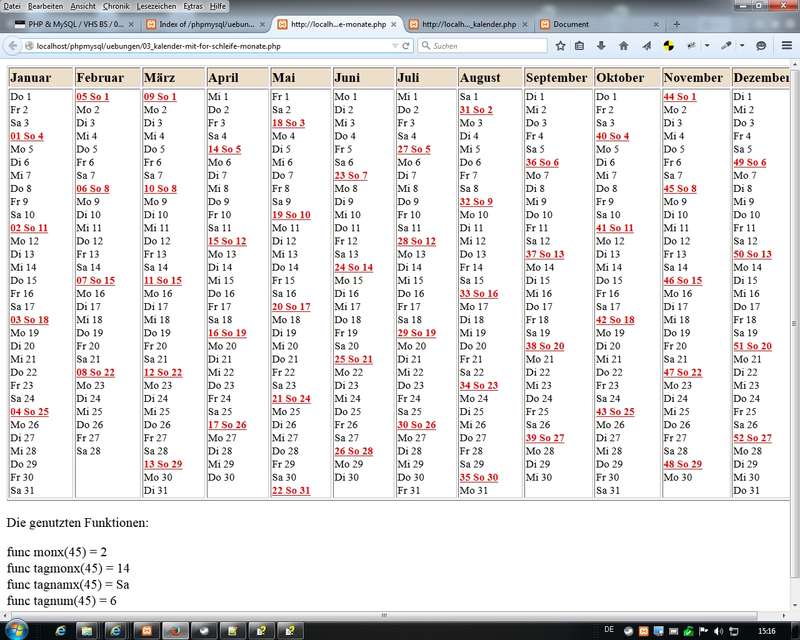Screen dimensions: 800x640
Task: Open the Ansicht menu
Action: click(x=83, y=6)
